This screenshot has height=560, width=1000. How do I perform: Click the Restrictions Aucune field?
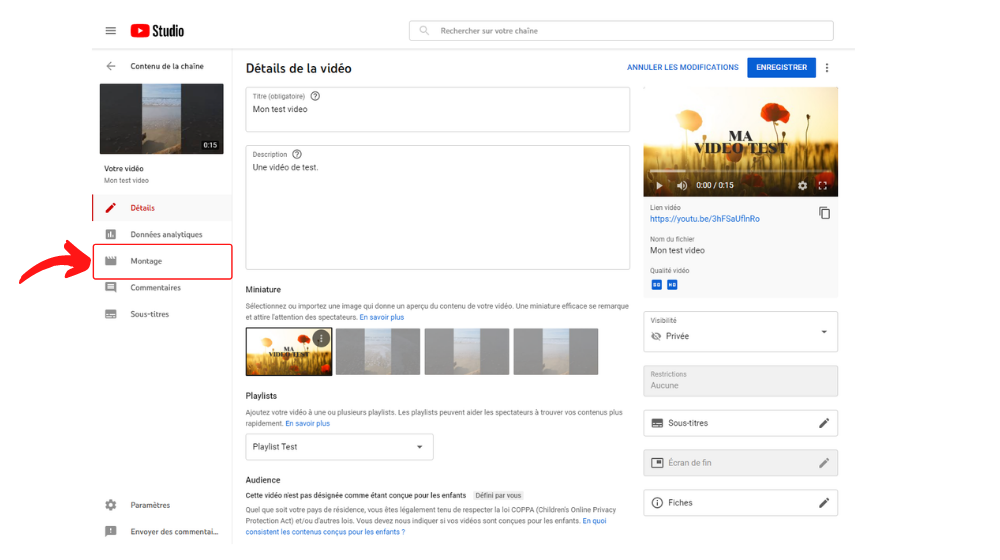point(740,381)
